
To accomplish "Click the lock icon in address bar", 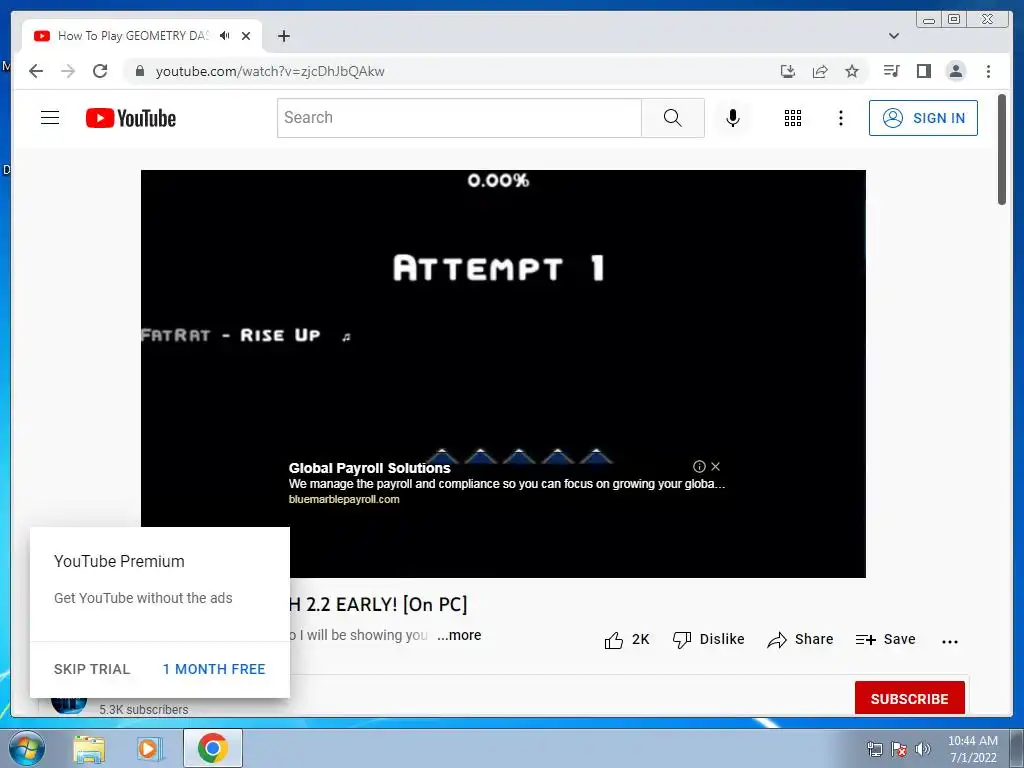I will coord(139,71).
